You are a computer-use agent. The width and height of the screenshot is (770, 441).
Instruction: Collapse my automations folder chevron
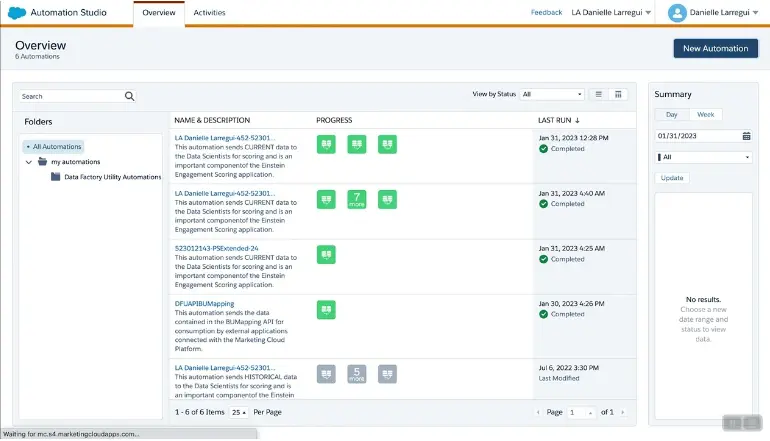[28, 162]
